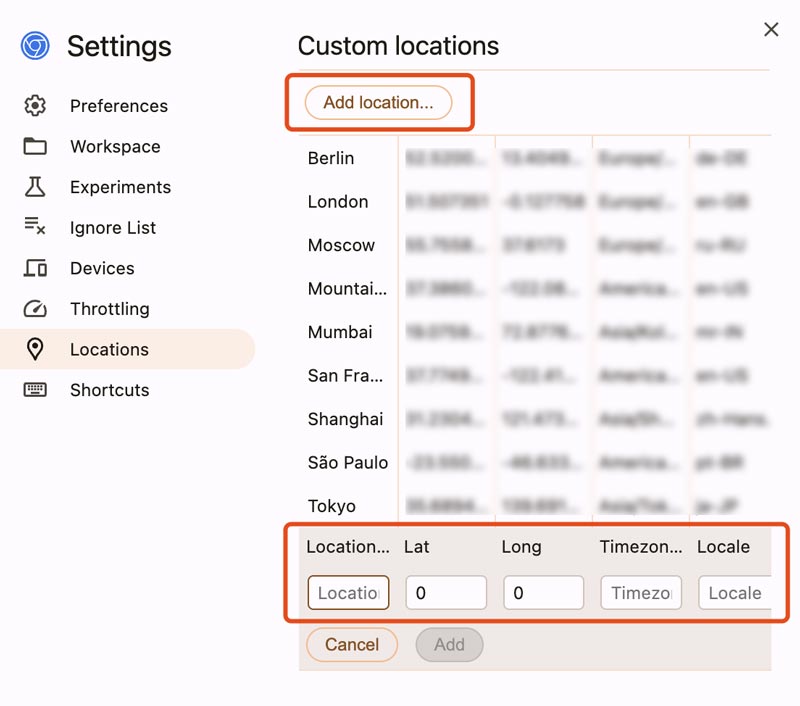Image resolution: width=800 pixels, height=706 pixels.
Task: Click the Locale column label
Action: click(x=723, y=547)
